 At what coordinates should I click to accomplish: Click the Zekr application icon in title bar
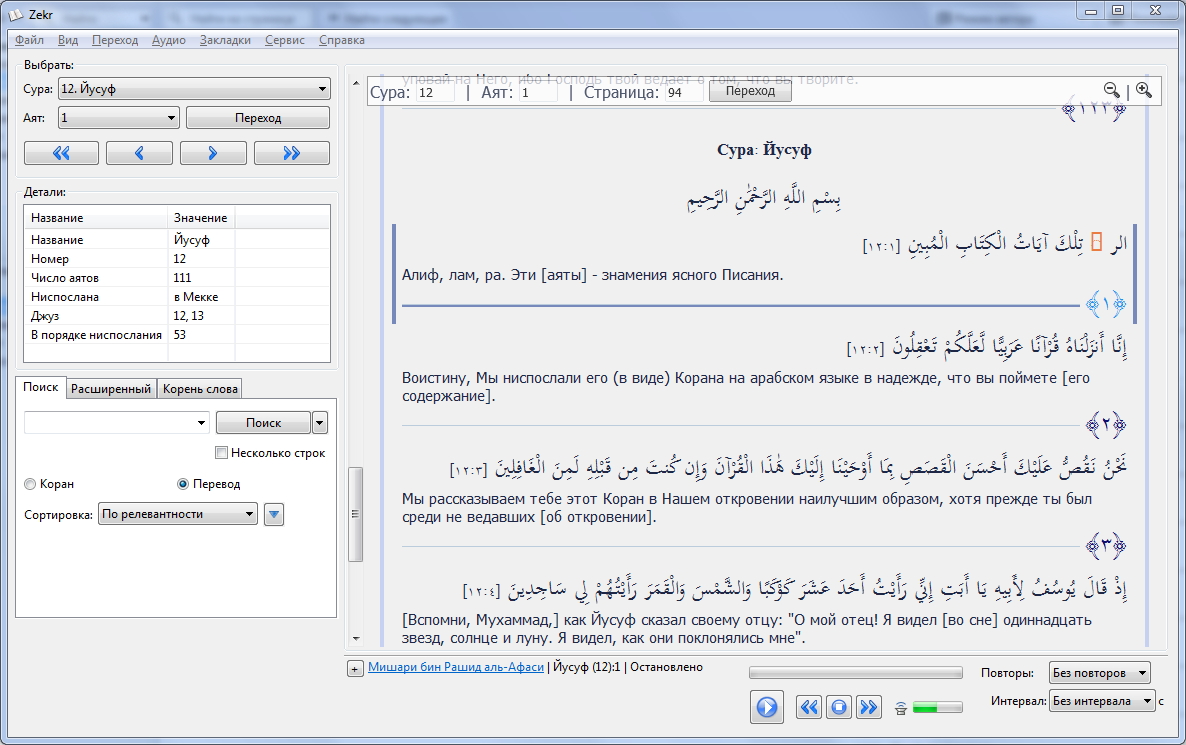15,14
